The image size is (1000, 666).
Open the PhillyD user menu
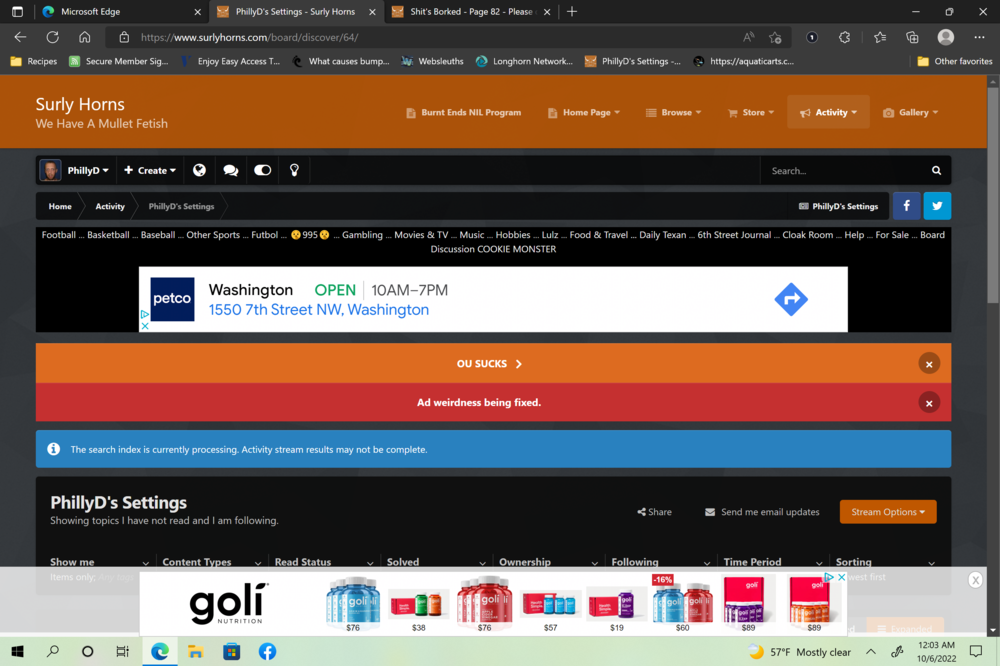pyautogui.click(x=77, y=170)
